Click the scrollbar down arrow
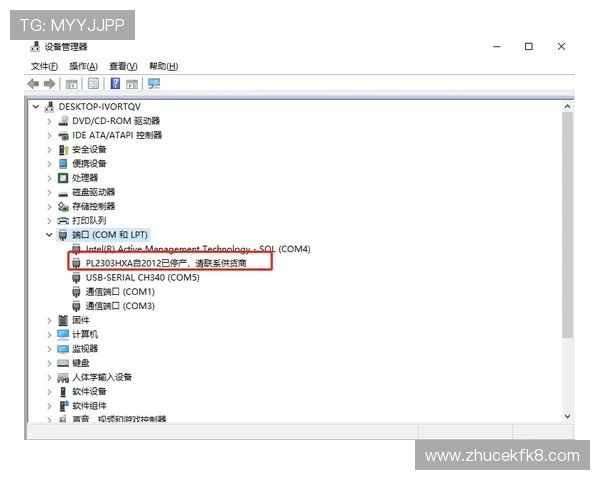 pos(567,416)
